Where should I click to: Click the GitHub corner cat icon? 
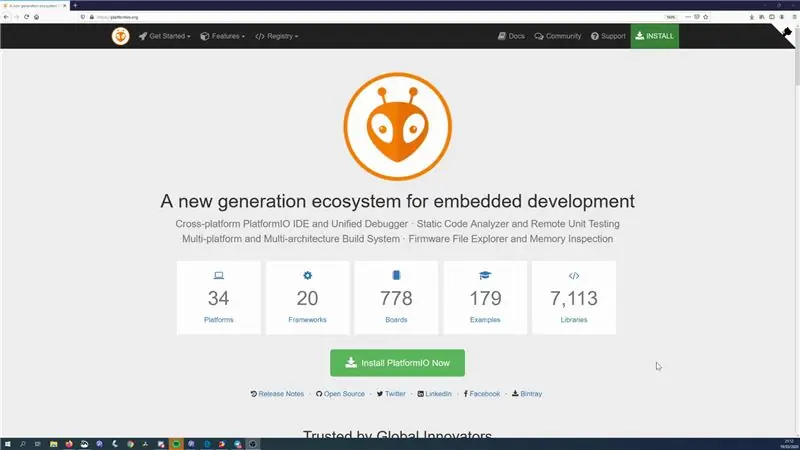[x=787, y=33]
